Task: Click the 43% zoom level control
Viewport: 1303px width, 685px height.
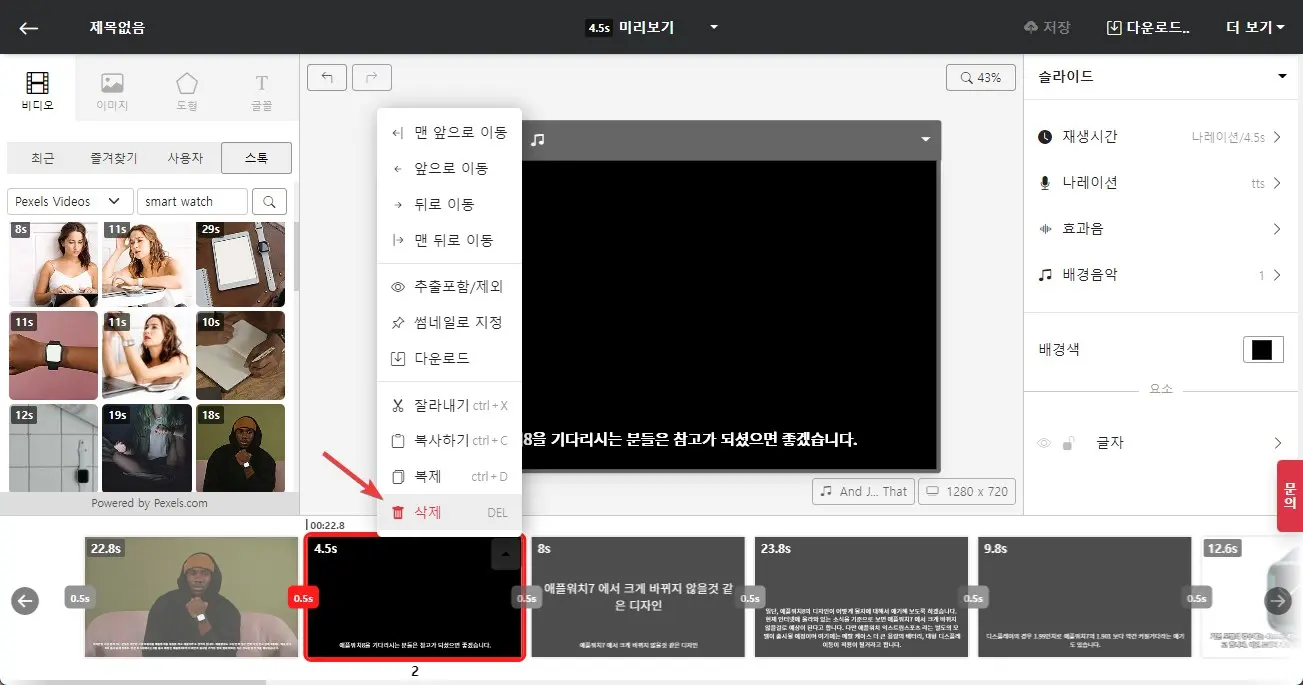Action: point(981,77)
